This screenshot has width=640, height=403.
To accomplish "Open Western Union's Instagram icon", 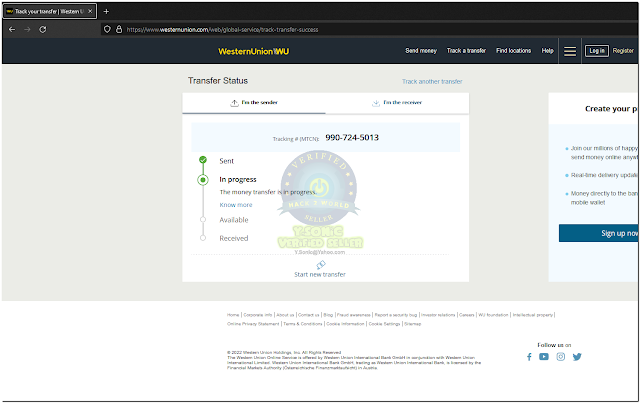I will 561,357.
